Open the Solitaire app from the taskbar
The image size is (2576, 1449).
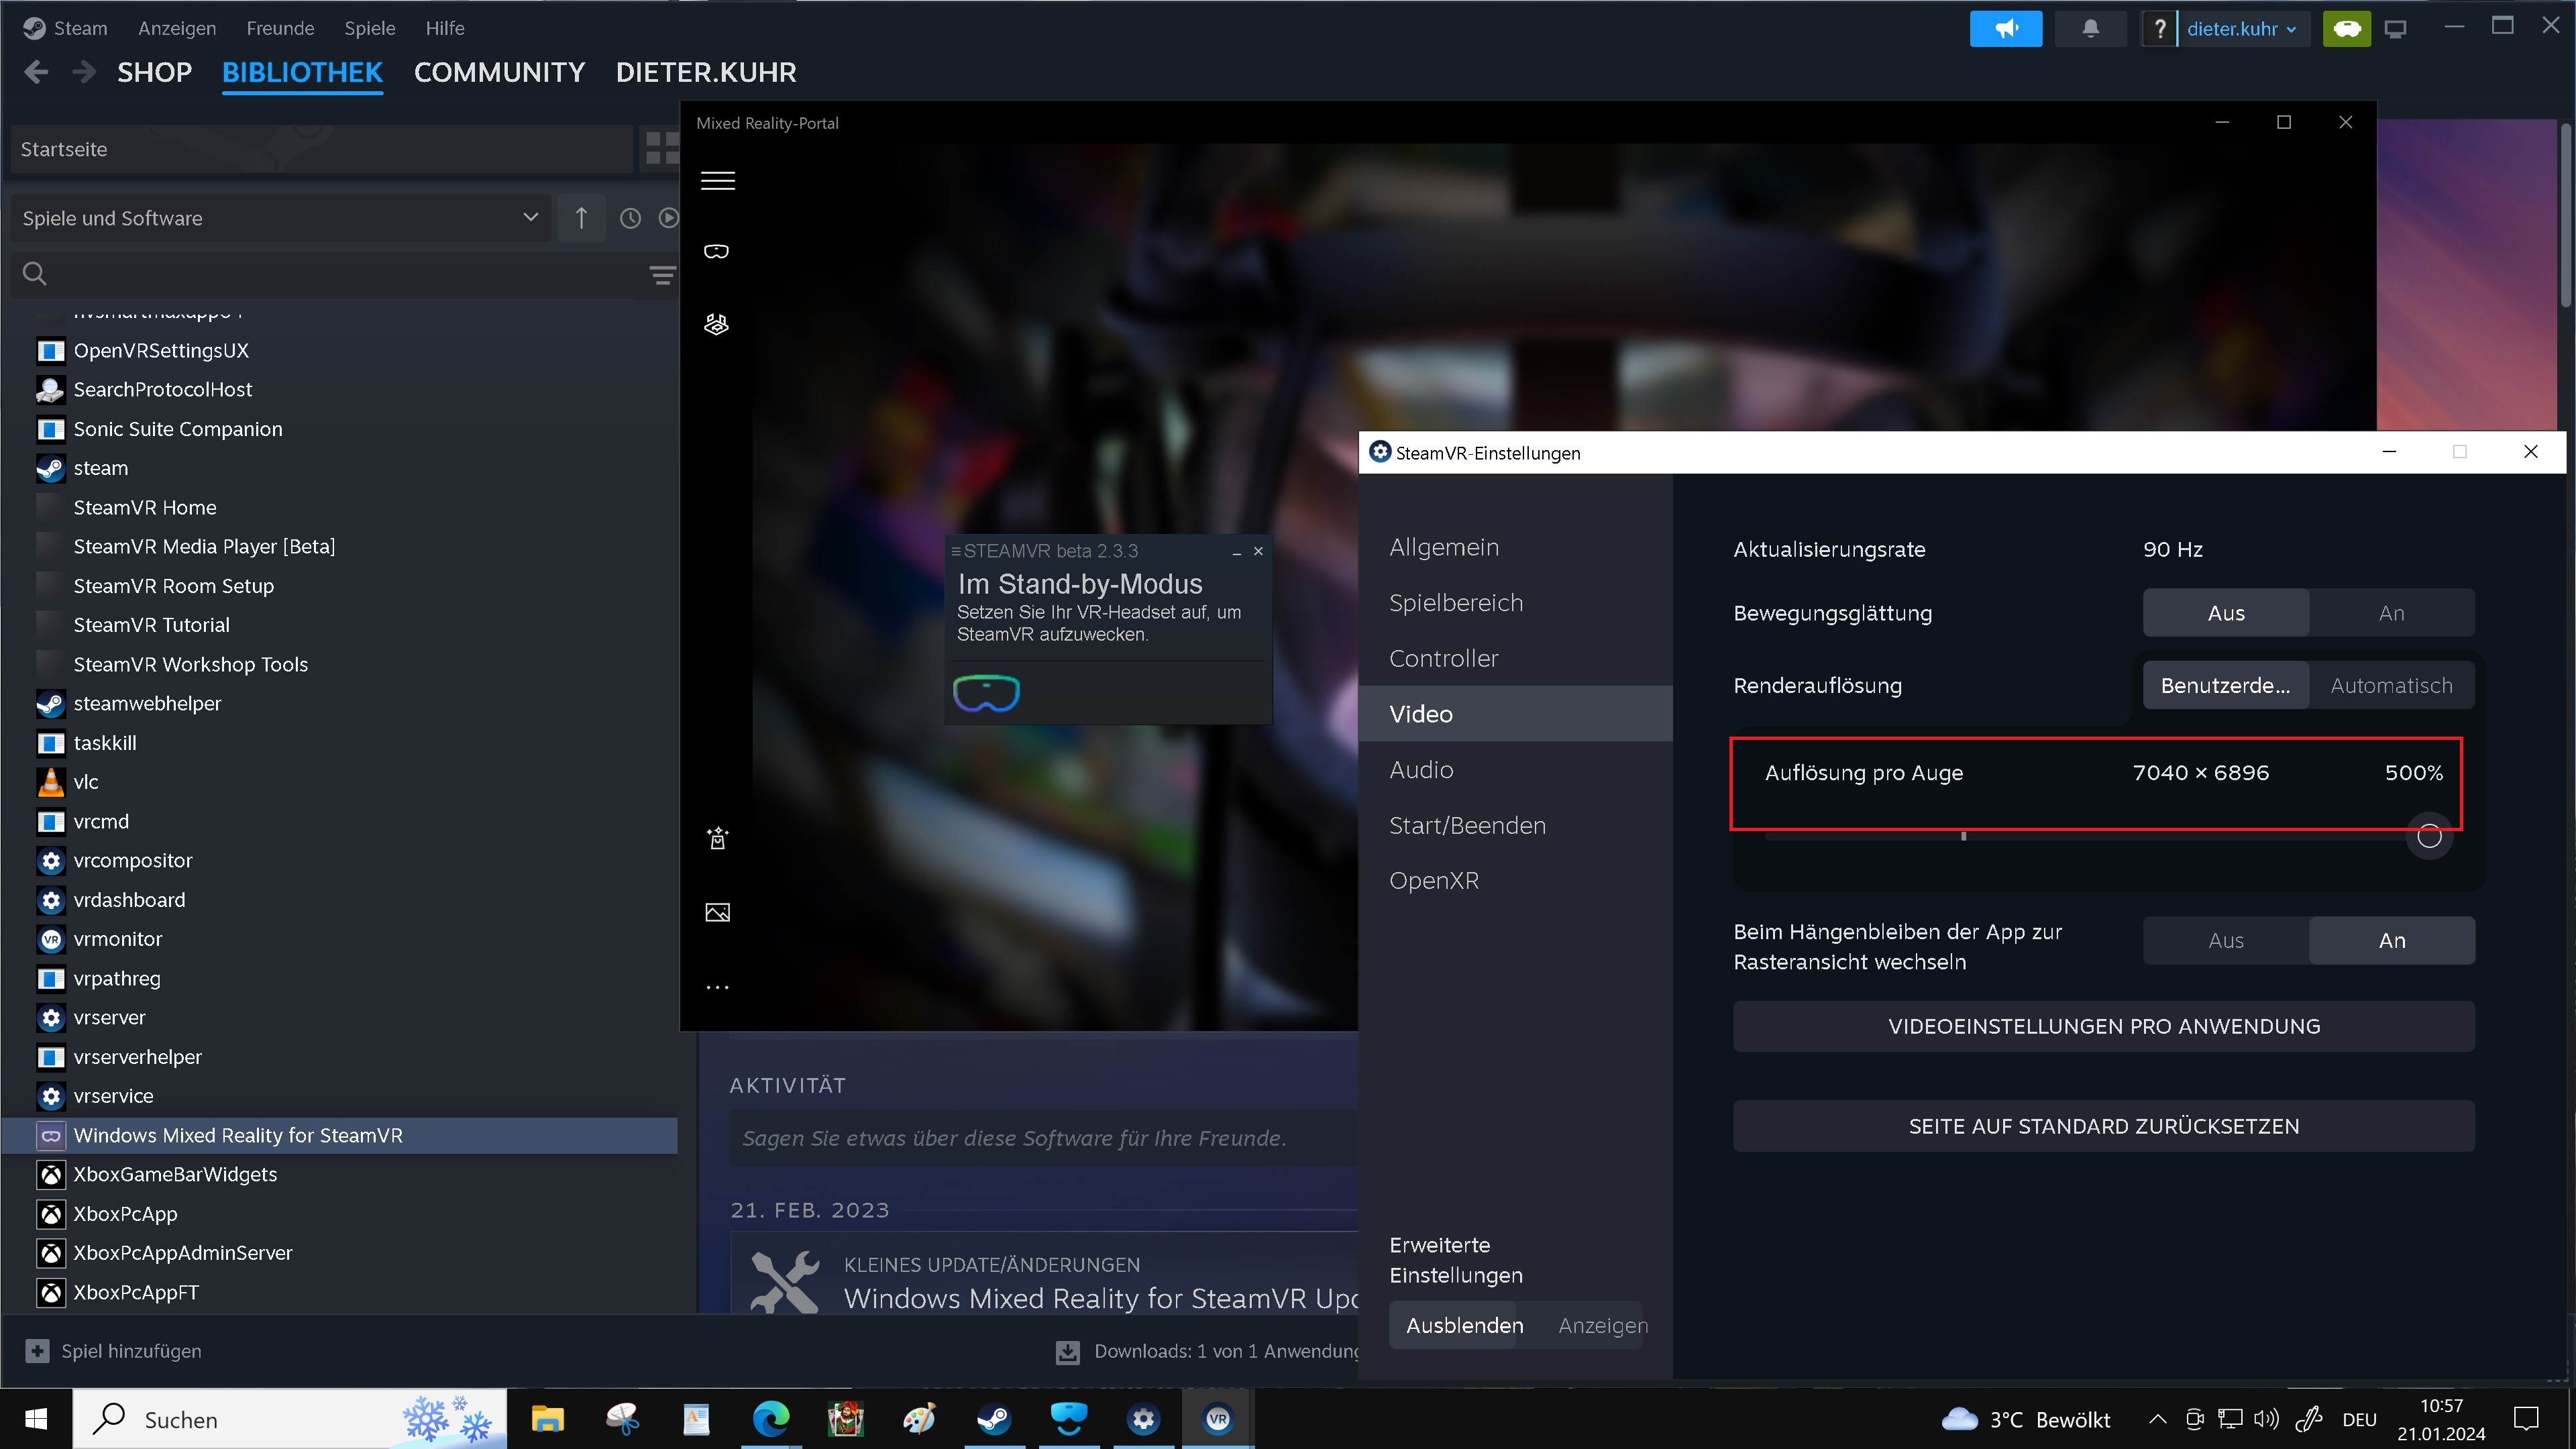click(x=846, y=1419)
